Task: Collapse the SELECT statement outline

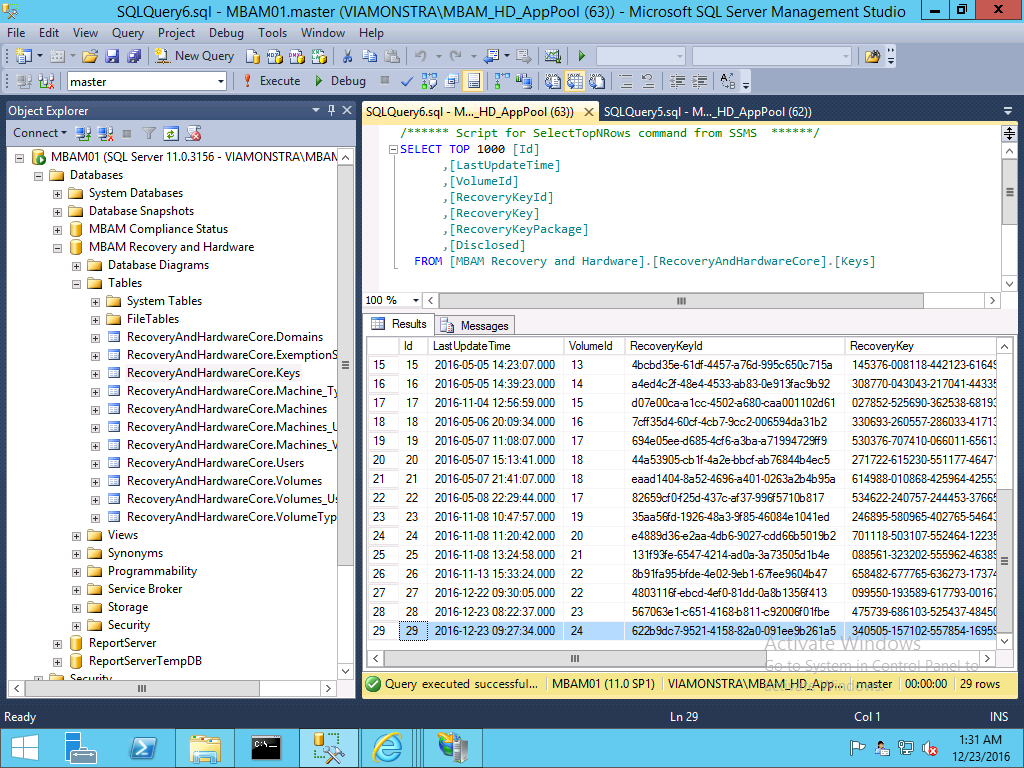Action: click(x=393, y=150)
